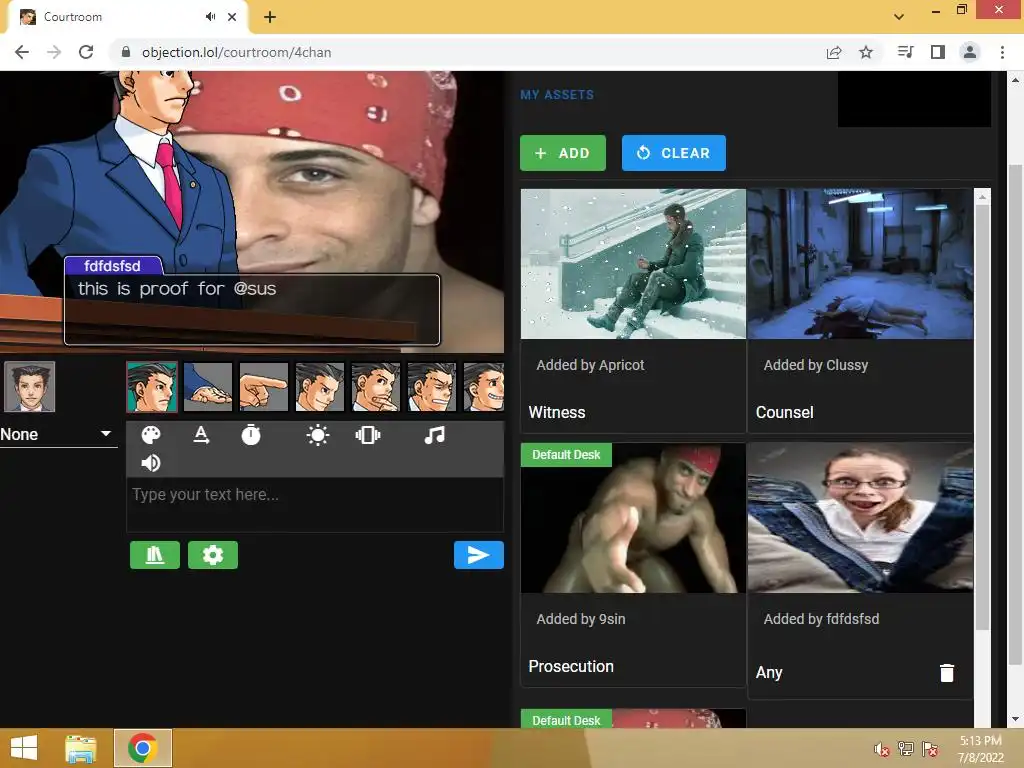Viewport: 1024px width, 768px height.
Task: Expand the None dropdown
Action: click(57, 434)
